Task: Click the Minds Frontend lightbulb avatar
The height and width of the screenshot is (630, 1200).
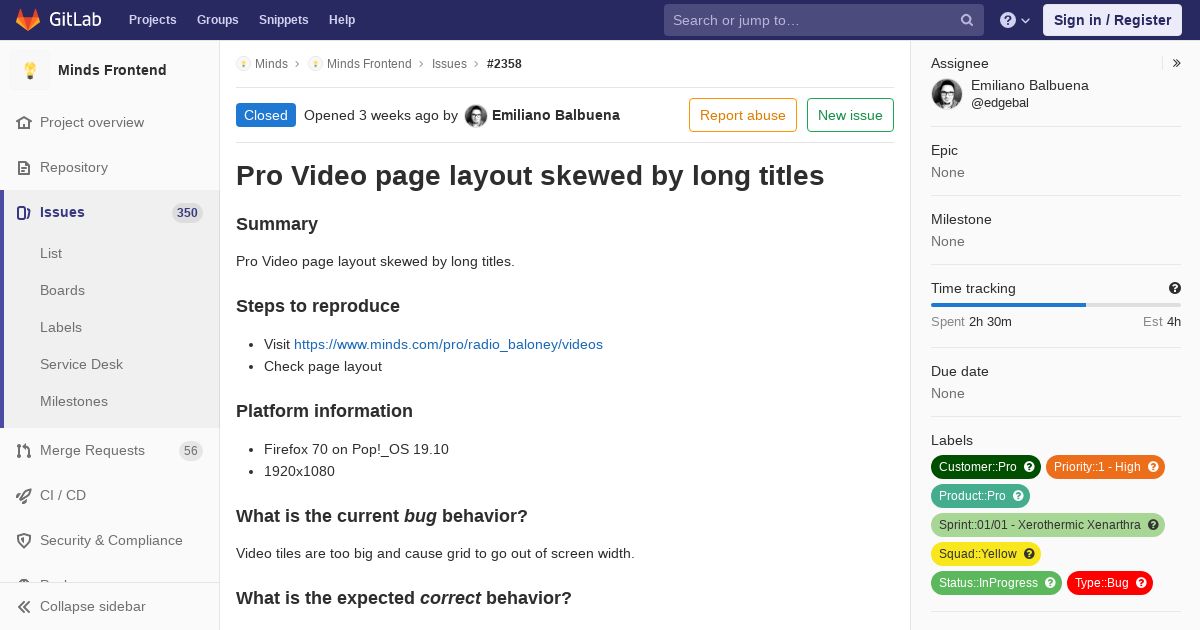Action: pyautogui.click(x=30, y=70)
